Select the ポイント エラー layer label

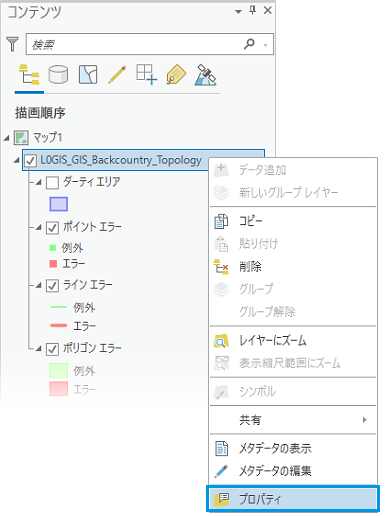[92, 227]
